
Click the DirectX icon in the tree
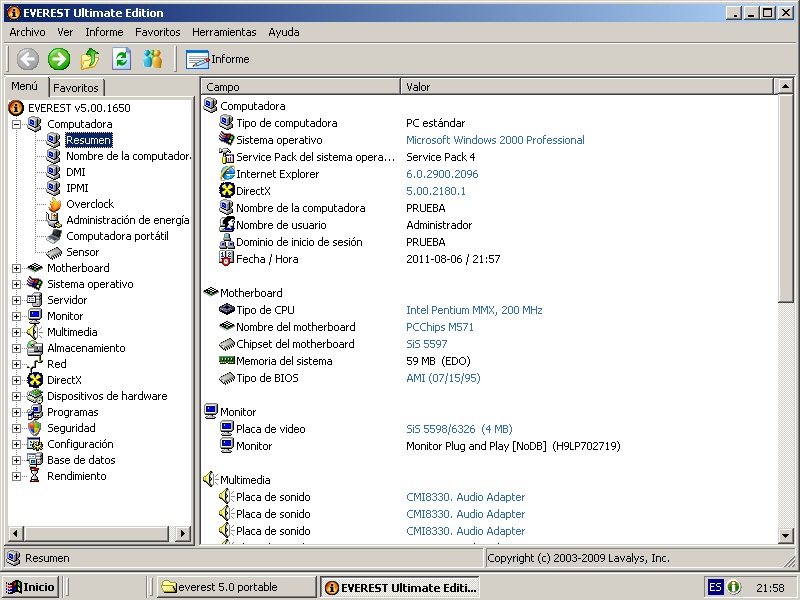[35, 380]
